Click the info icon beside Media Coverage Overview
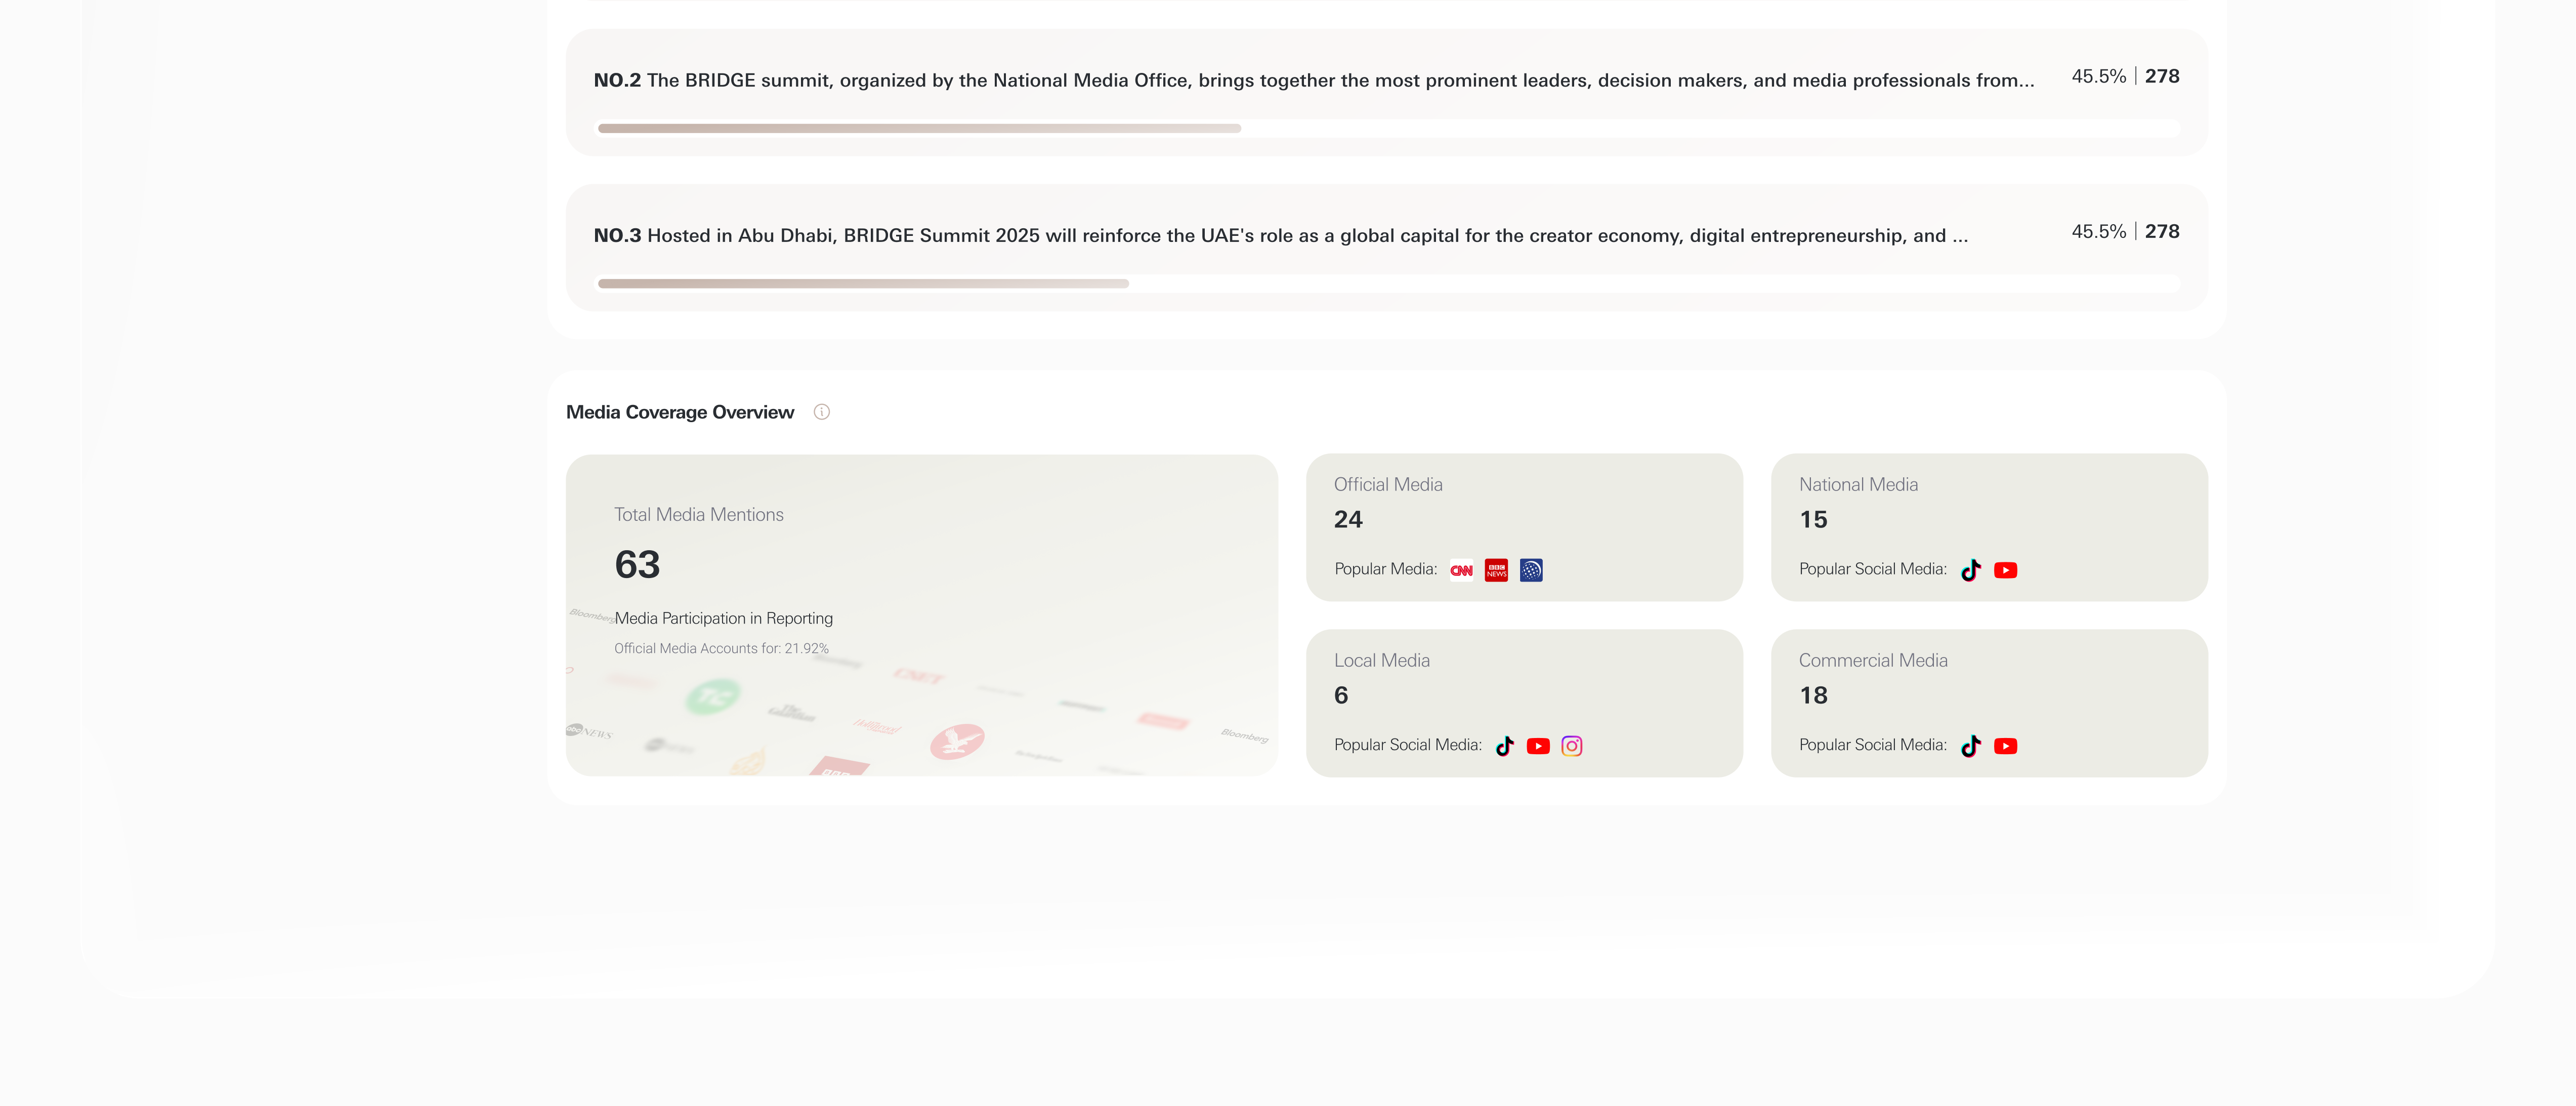Viewport: 2576px width, 1106px height. coord(821,412)
